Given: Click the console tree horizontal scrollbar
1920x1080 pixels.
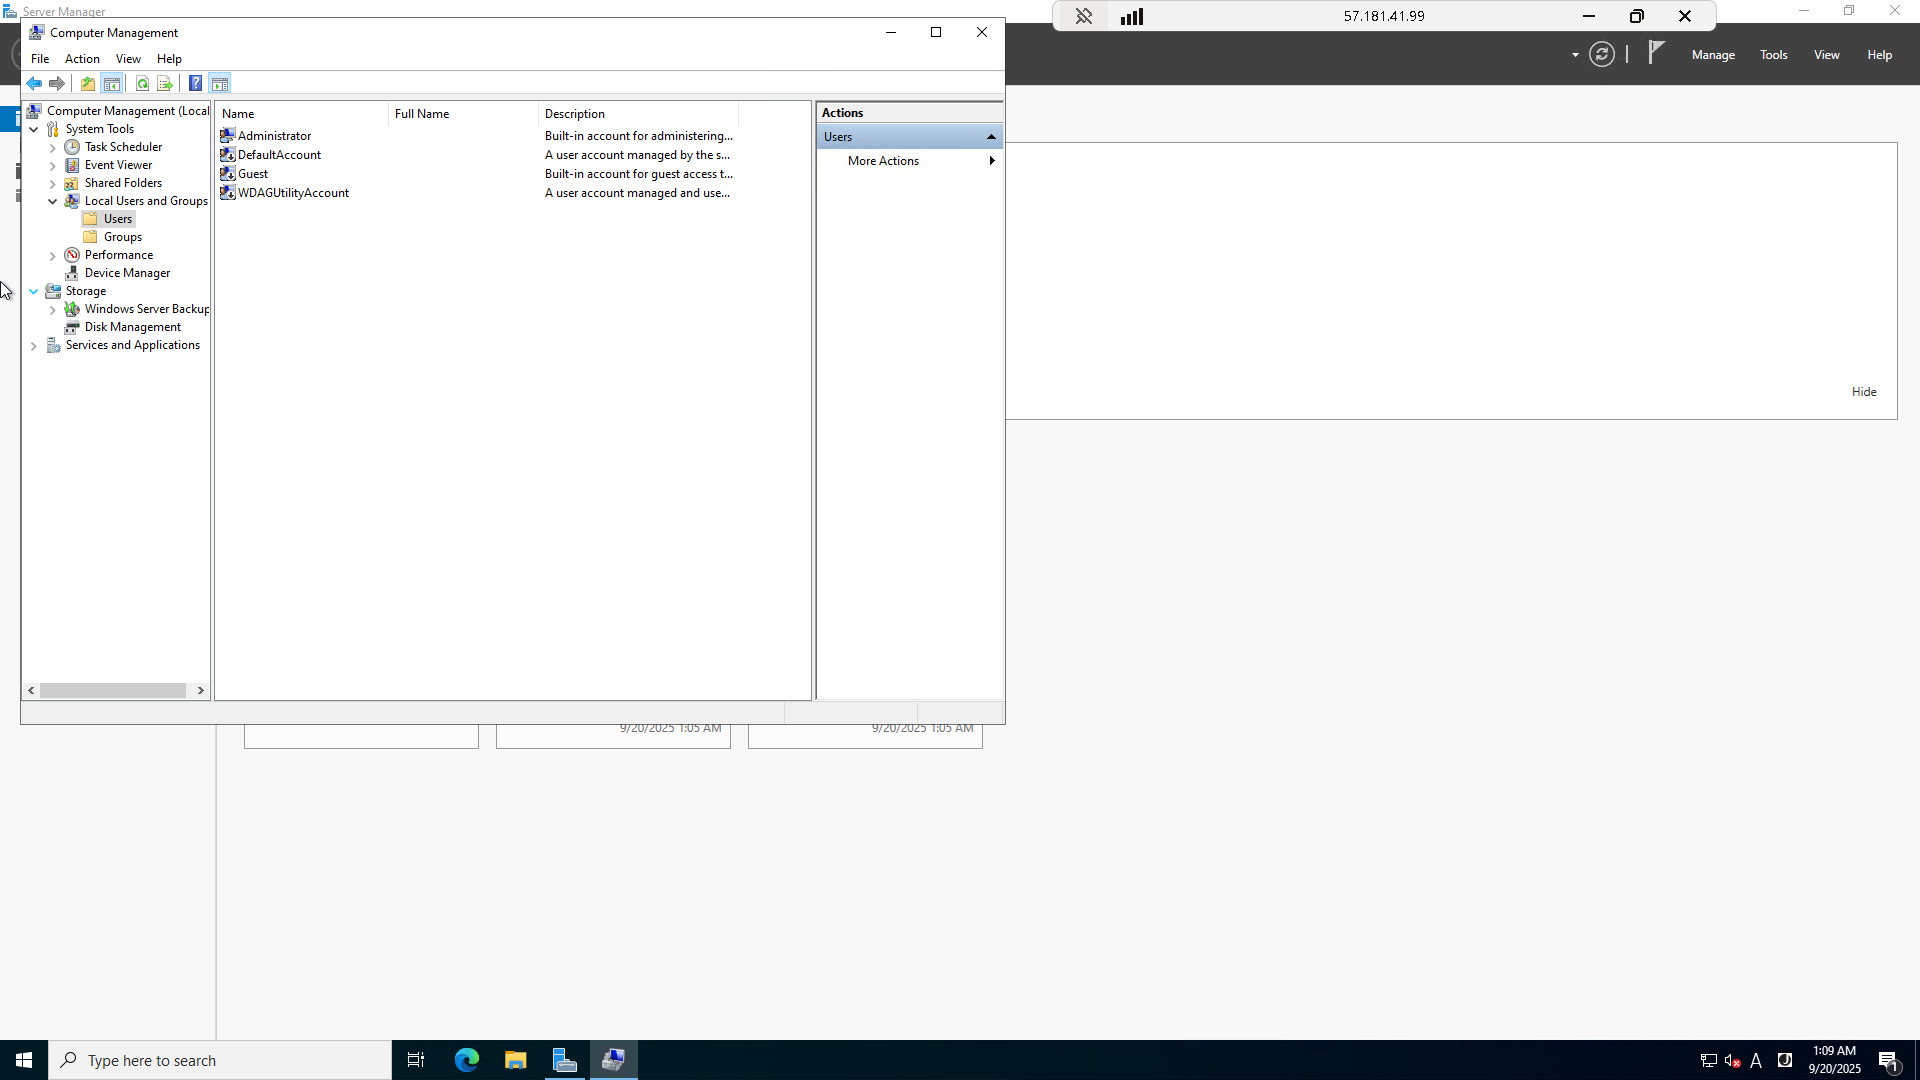Looking at the screenshot, I should (x=113, y=691).
